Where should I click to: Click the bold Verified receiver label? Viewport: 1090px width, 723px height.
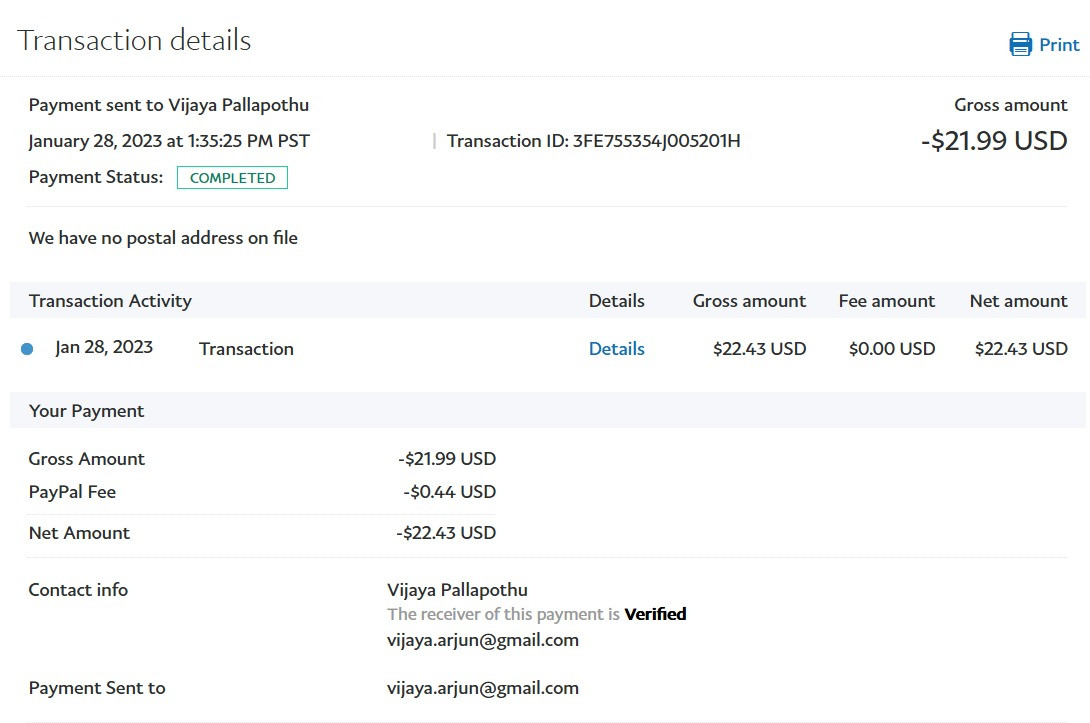click(655, 614)
